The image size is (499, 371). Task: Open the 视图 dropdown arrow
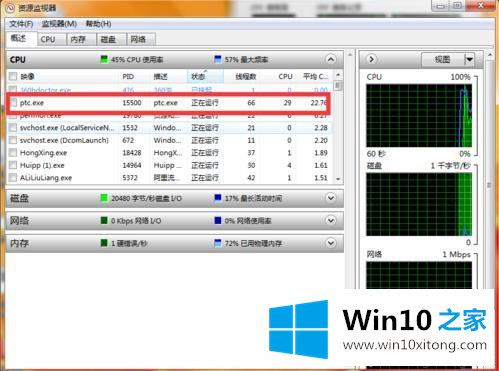point(469,60)
